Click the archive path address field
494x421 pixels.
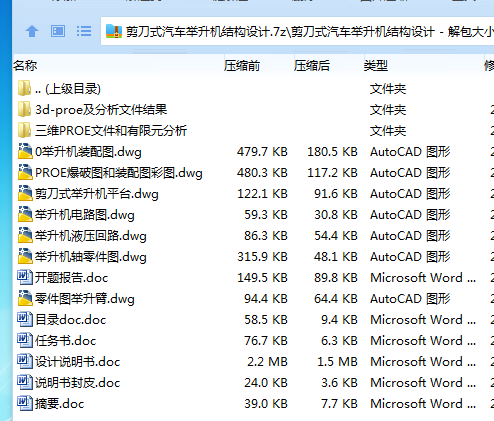coord(297,31)
